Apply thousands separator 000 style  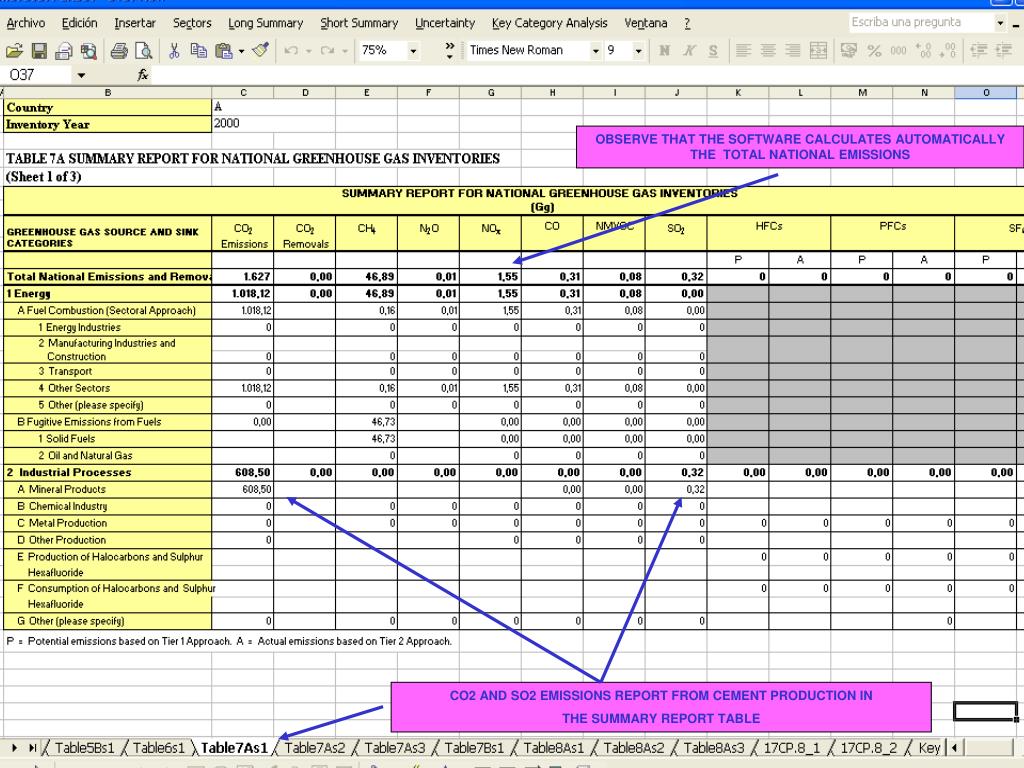[899, 50]
